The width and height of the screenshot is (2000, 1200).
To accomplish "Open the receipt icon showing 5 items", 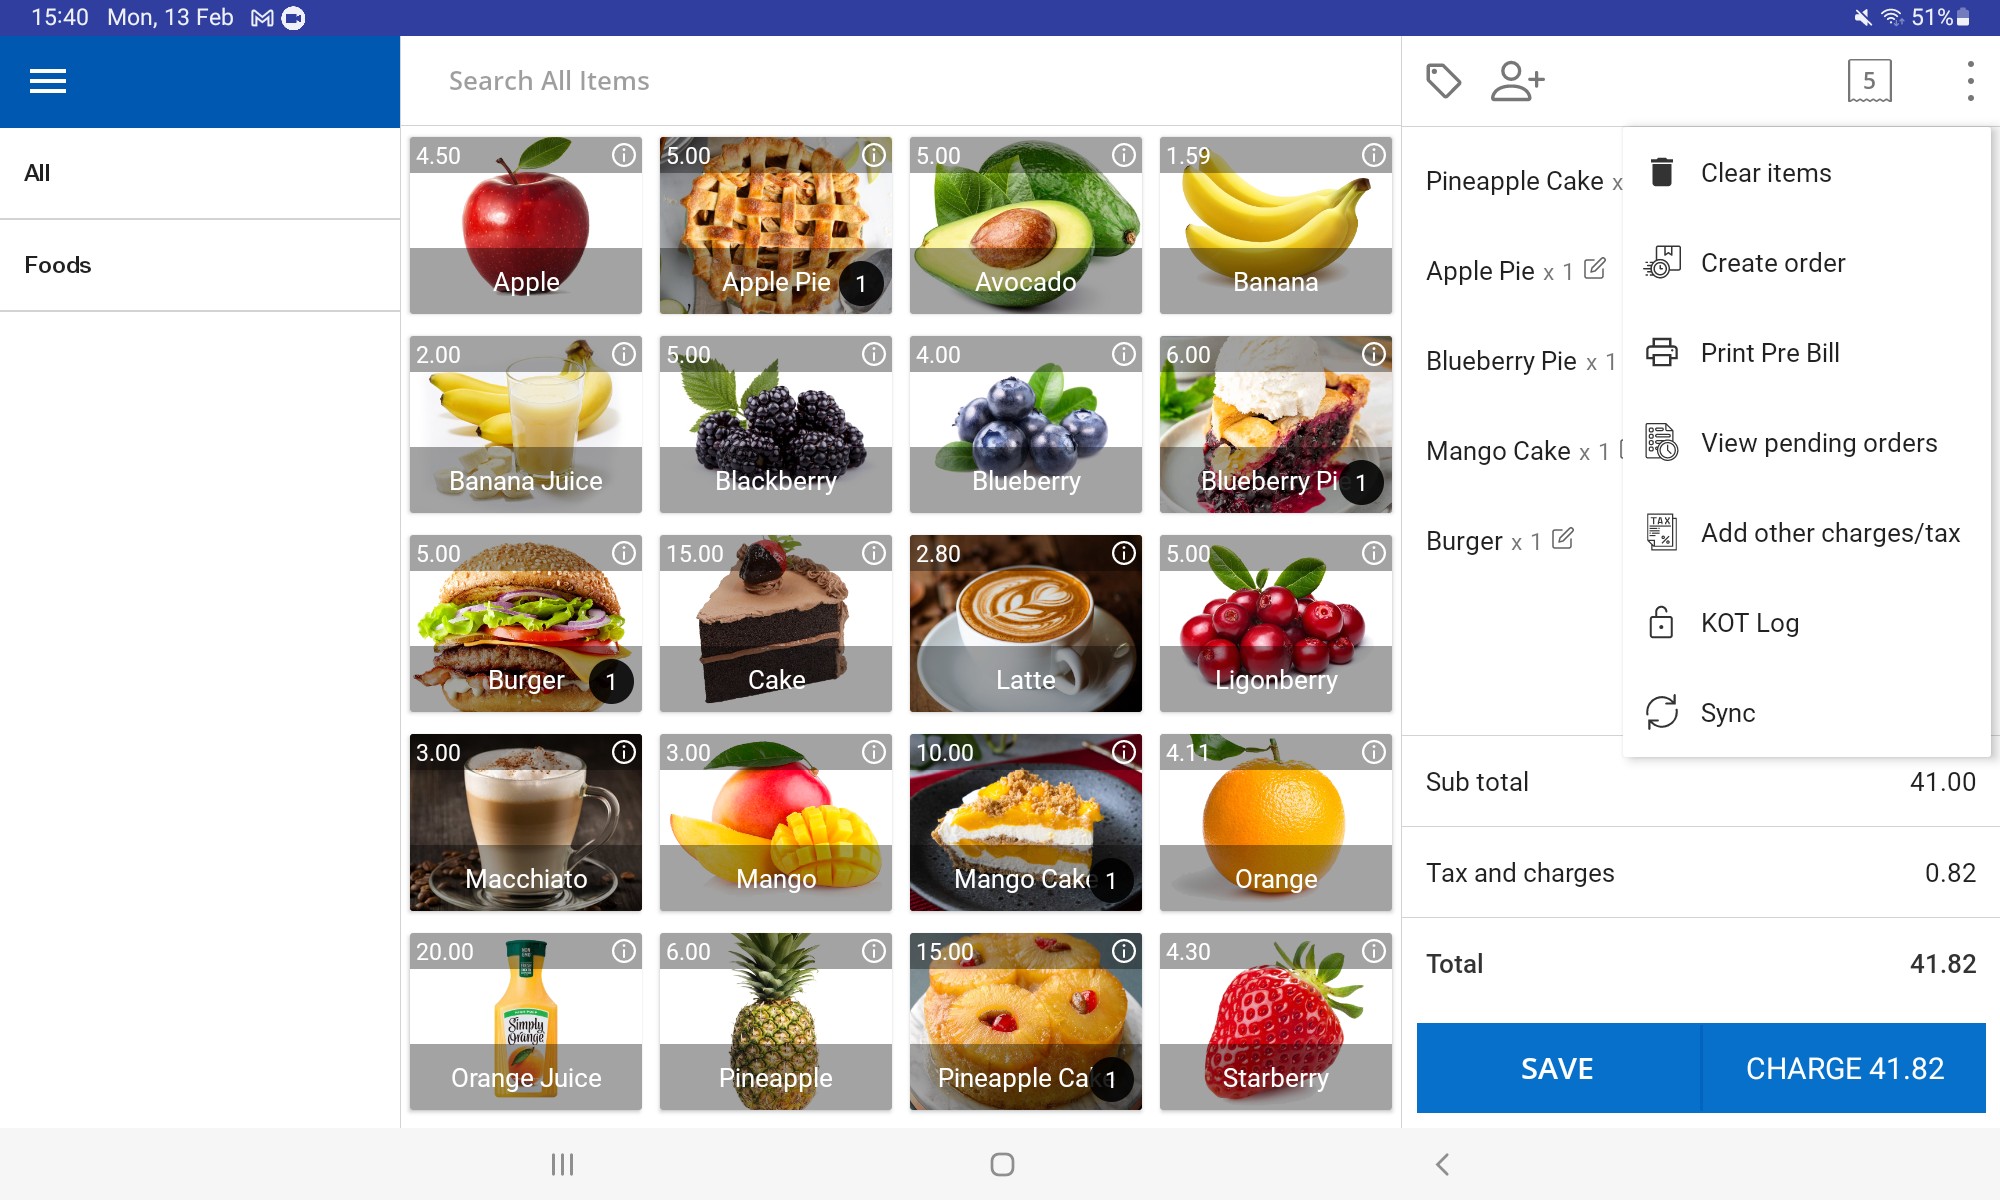I will tap(1869, 81).
